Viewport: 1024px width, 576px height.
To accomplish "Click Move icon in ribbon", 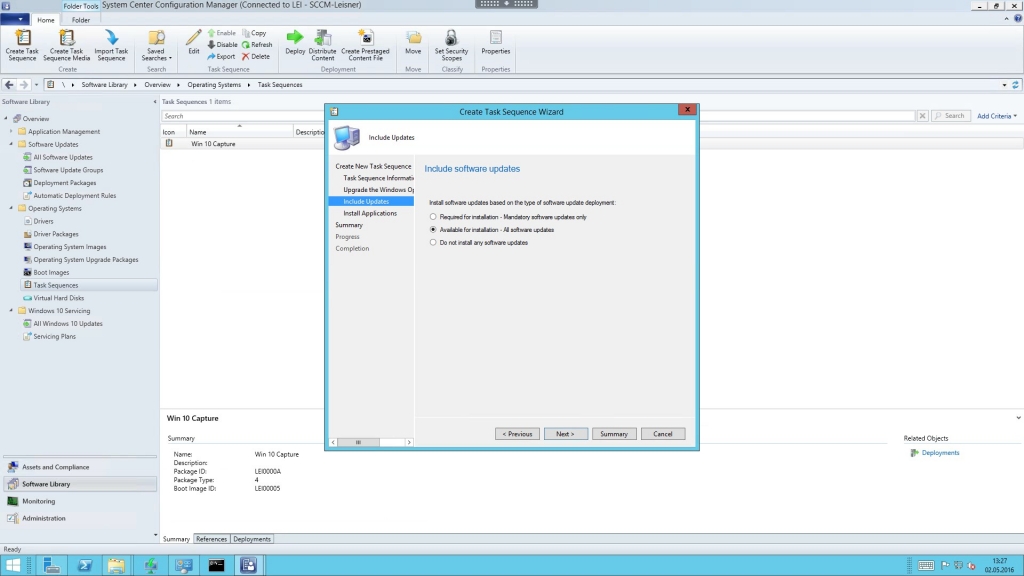I will pyautogui.click(x=413, y=42).
